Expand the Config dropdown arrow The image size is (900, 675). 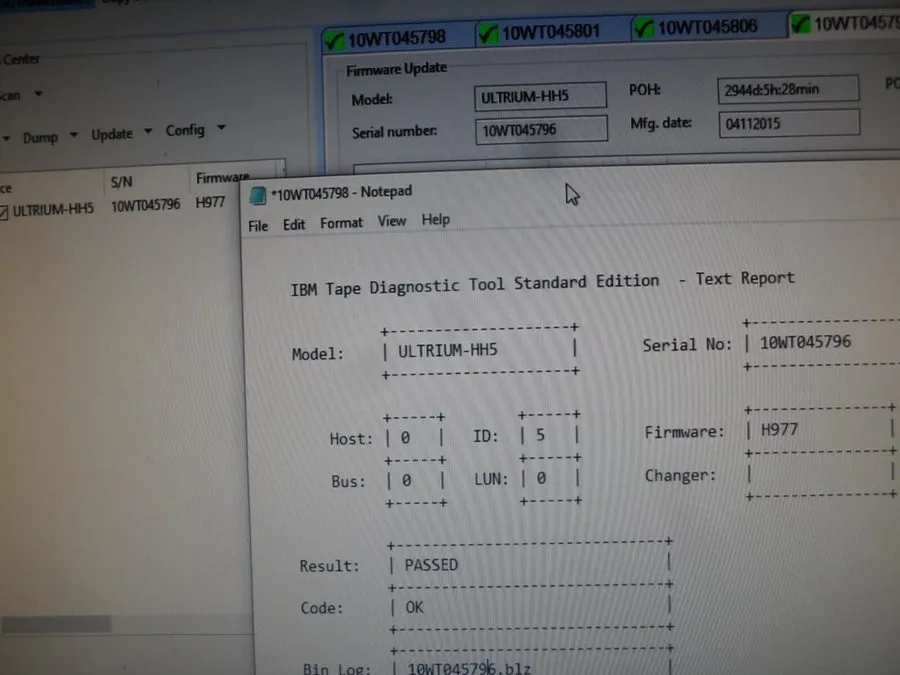(222, 127)
